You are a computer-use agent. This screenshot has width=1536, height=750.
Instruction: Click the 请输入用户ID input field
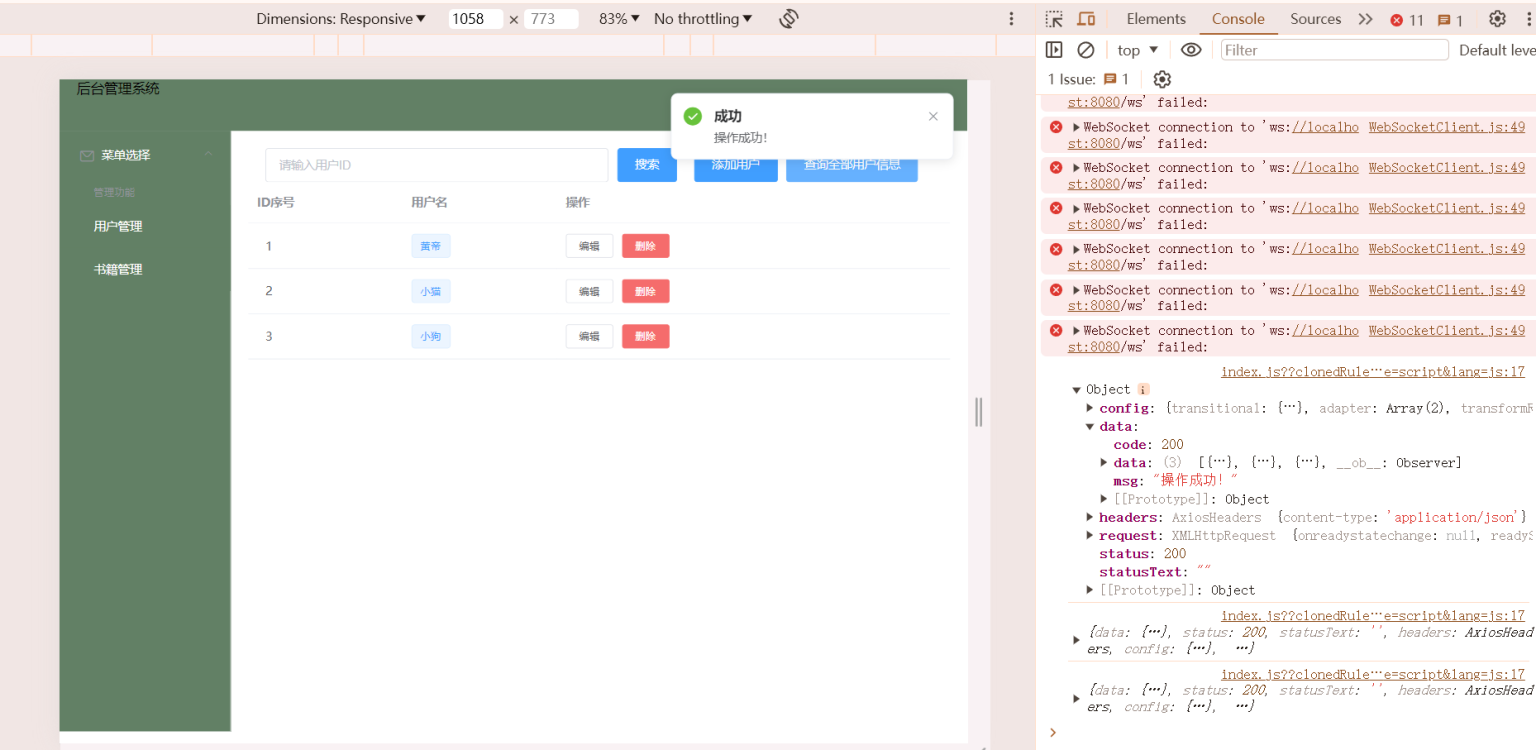[x=436, y=165]
